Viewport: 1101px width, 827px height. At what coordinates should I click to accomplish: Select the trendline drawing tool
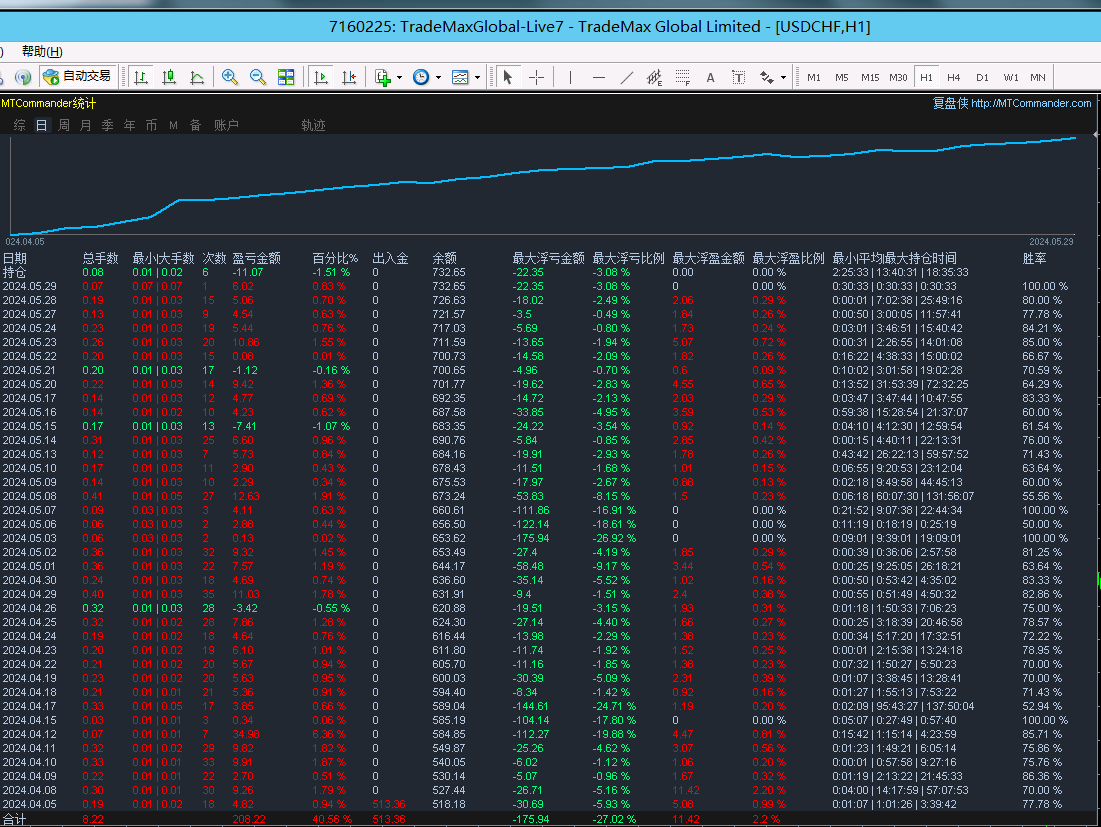pos(627,77)
